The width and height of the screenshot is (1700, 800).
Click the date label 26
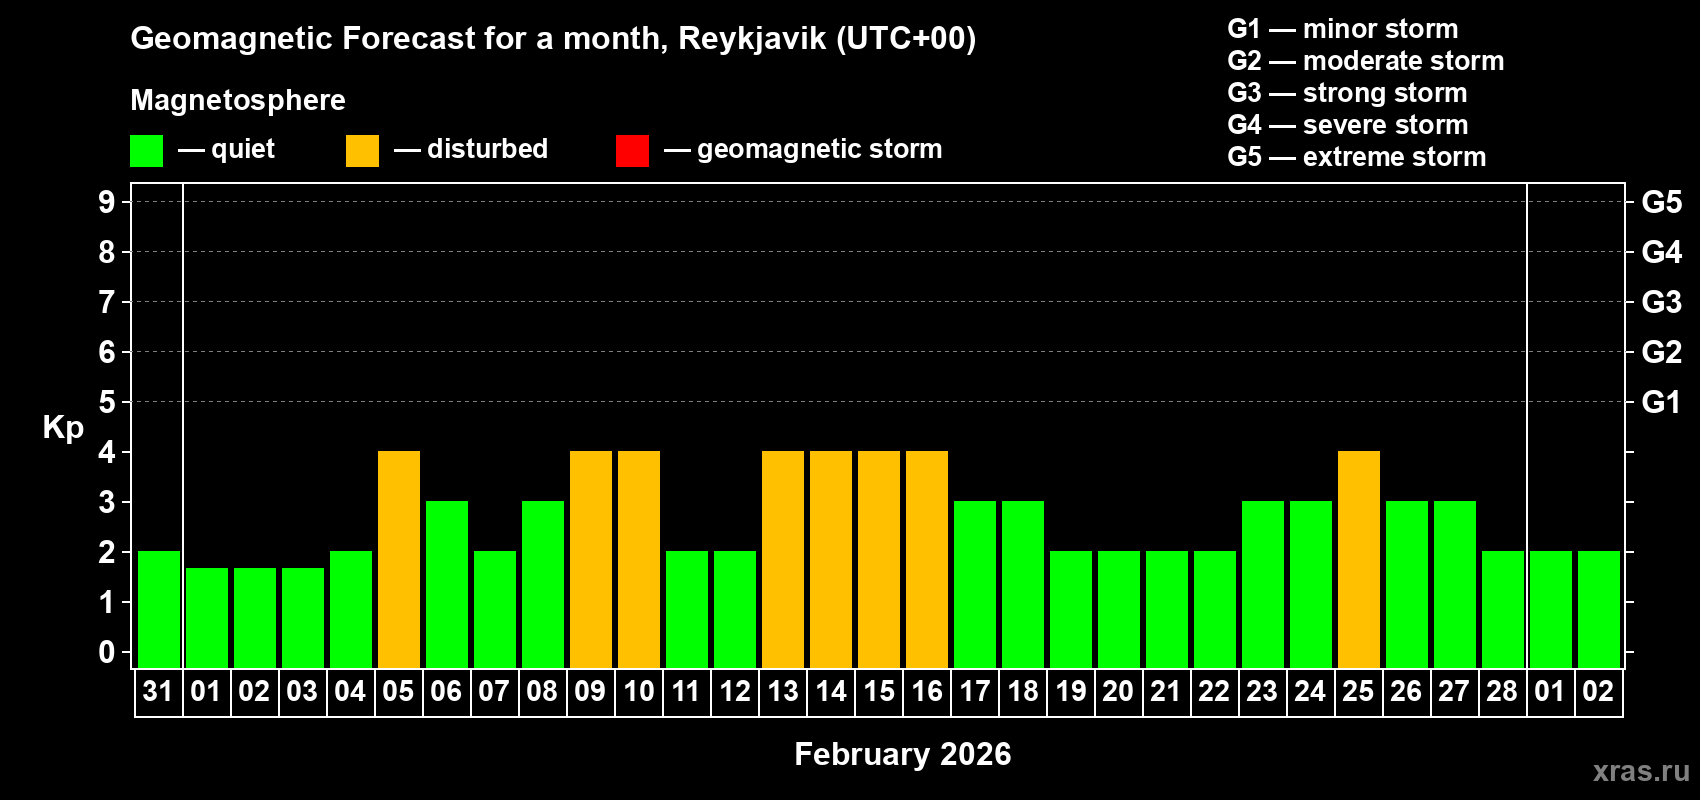(1406, 691)
